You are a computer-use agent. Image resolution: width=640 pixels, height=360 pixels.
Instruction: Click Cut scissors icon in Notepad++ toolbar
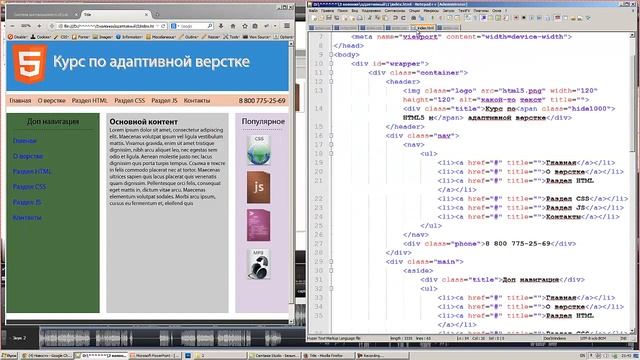[x=369, y=18]
